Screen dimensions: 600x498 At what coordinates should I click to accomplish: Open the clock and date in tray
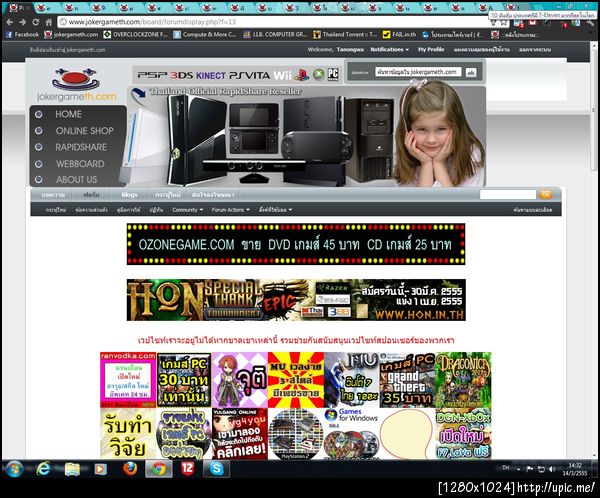(575, 469)
